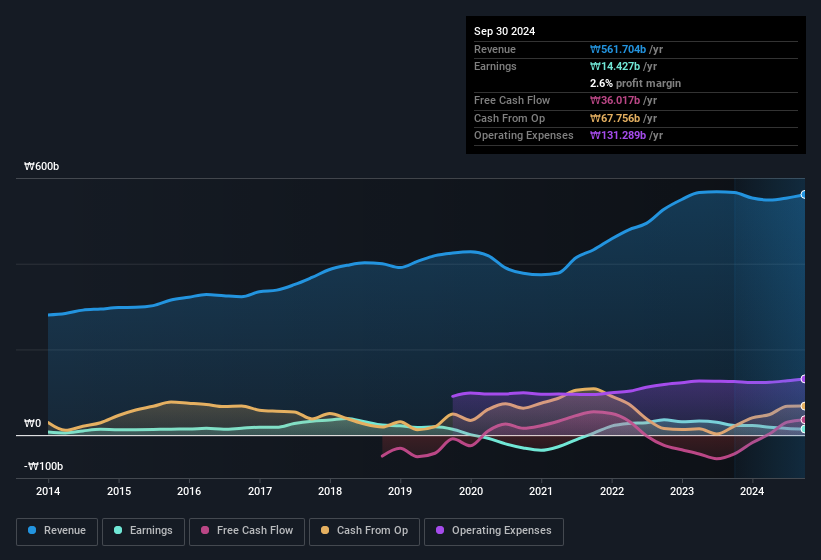Screen dimensions: 821x560
Task: Toggle the Cash From Op legend button
Action: point(364,531)
